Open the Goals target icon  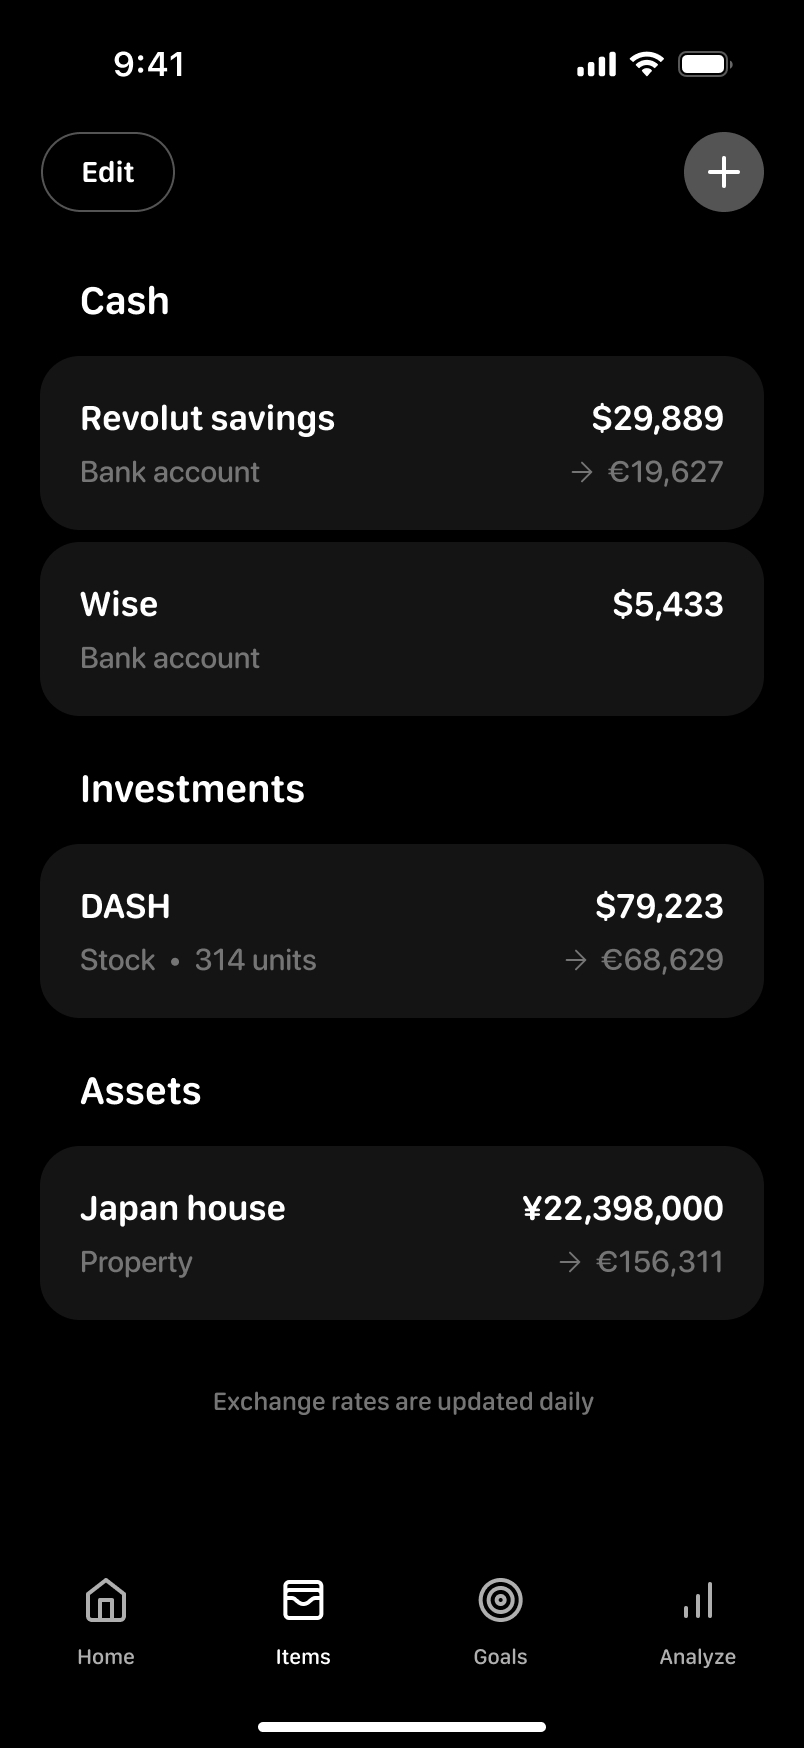(500, 1599)
